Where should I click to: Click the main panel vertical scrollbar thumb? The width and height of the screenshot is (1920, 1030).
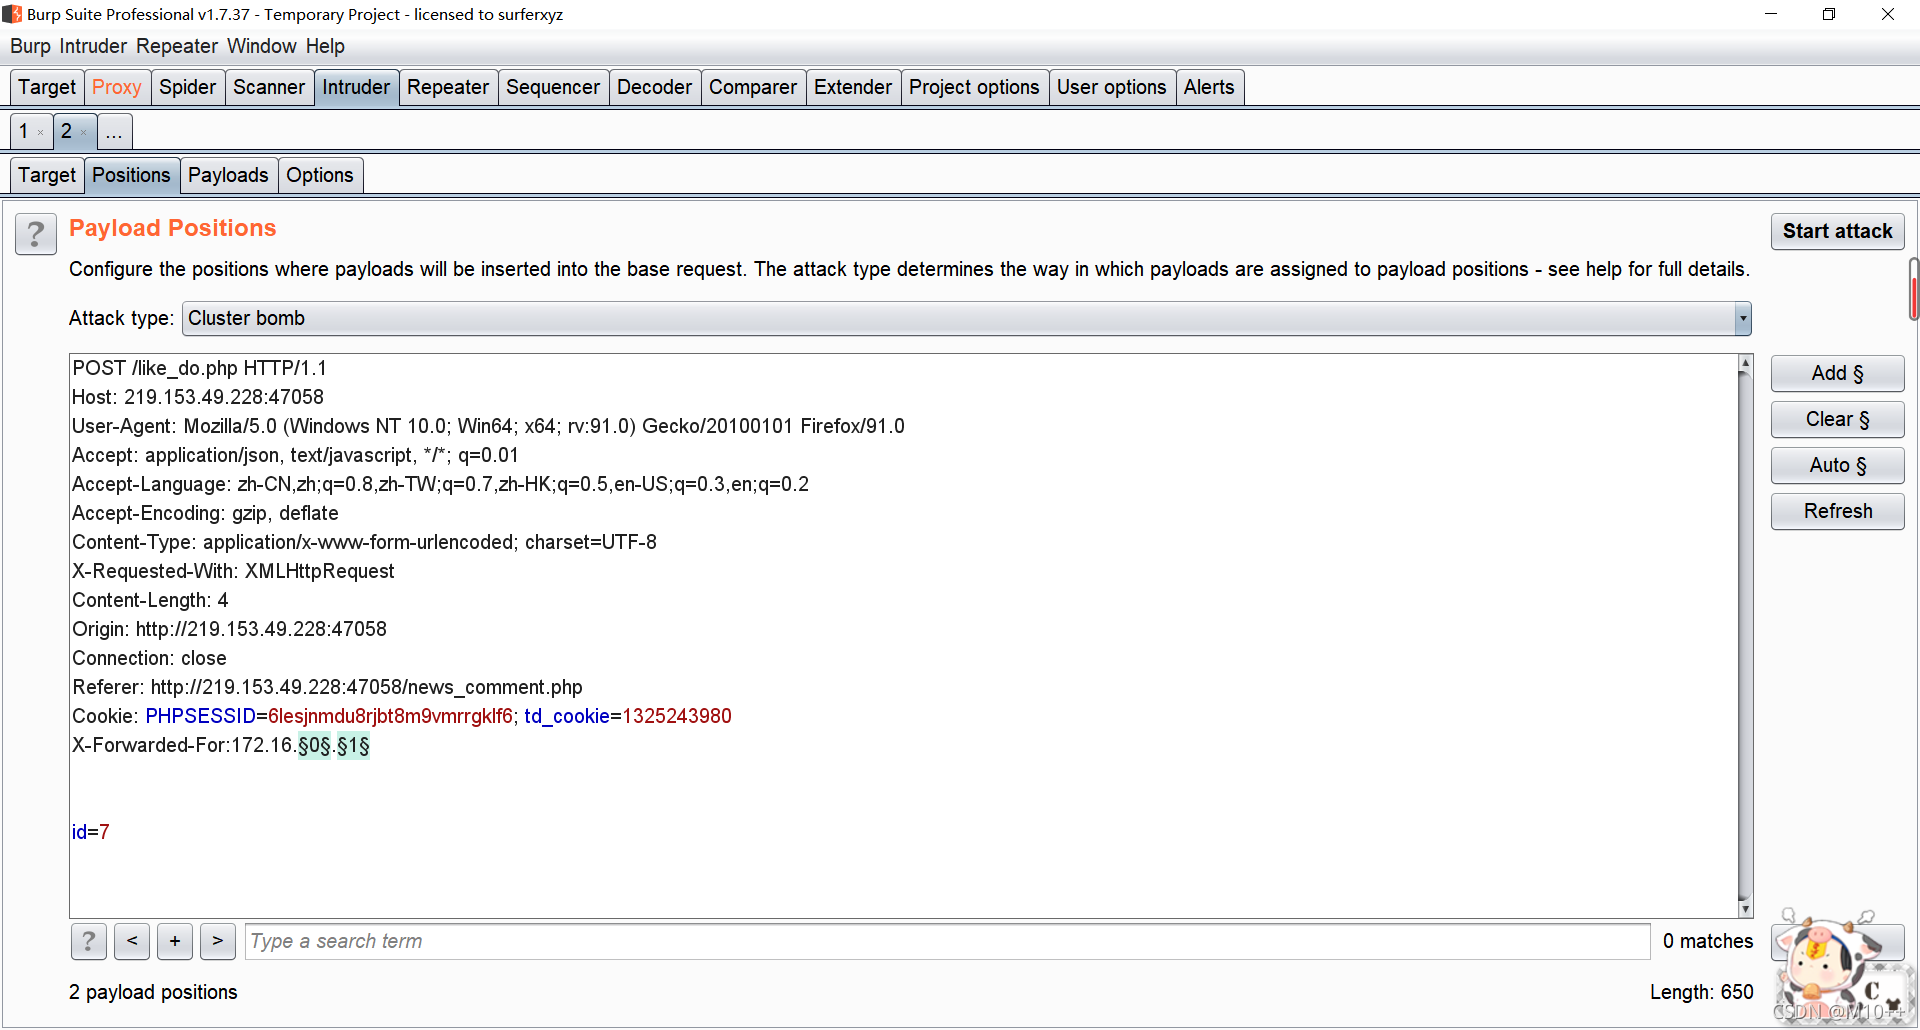click(x=1913, y=289)
